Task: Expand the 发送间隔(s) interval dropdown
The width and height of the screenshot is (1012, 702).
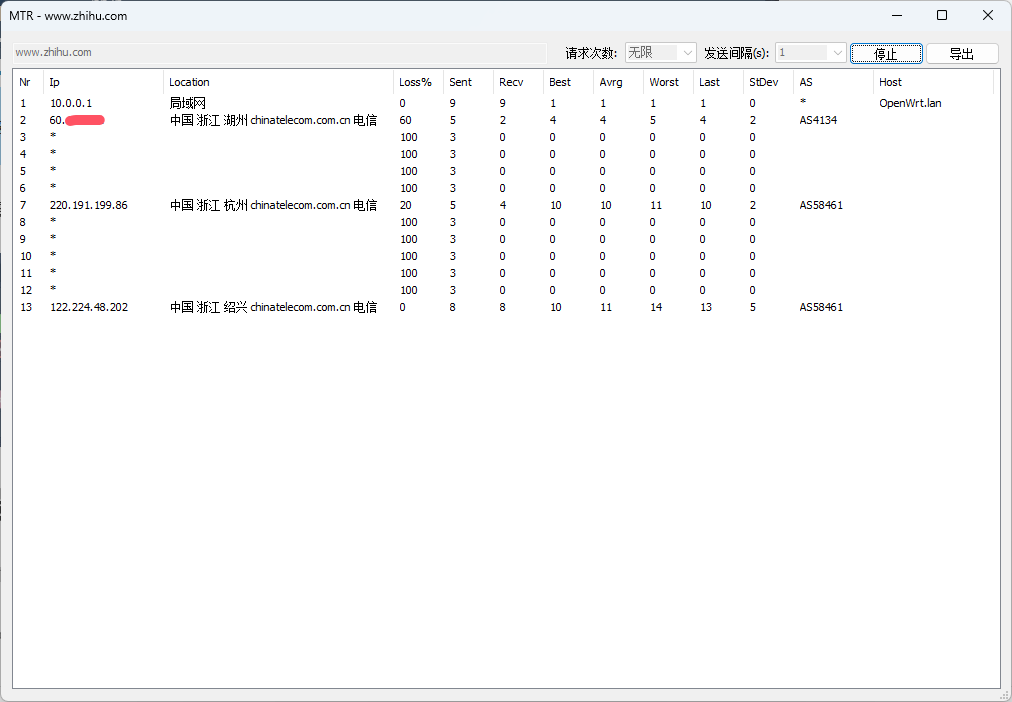Action: [811, 53]
